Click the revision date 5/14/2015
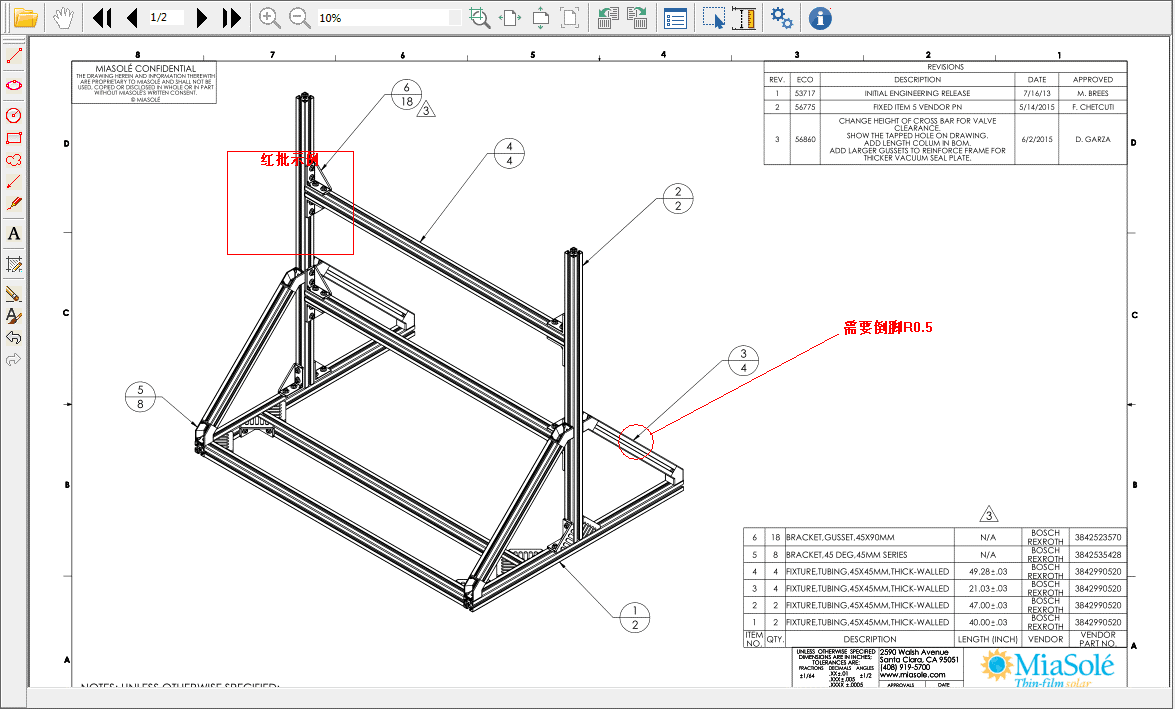Viewport: 1175px width, 709px height. tap(1037, 107)
